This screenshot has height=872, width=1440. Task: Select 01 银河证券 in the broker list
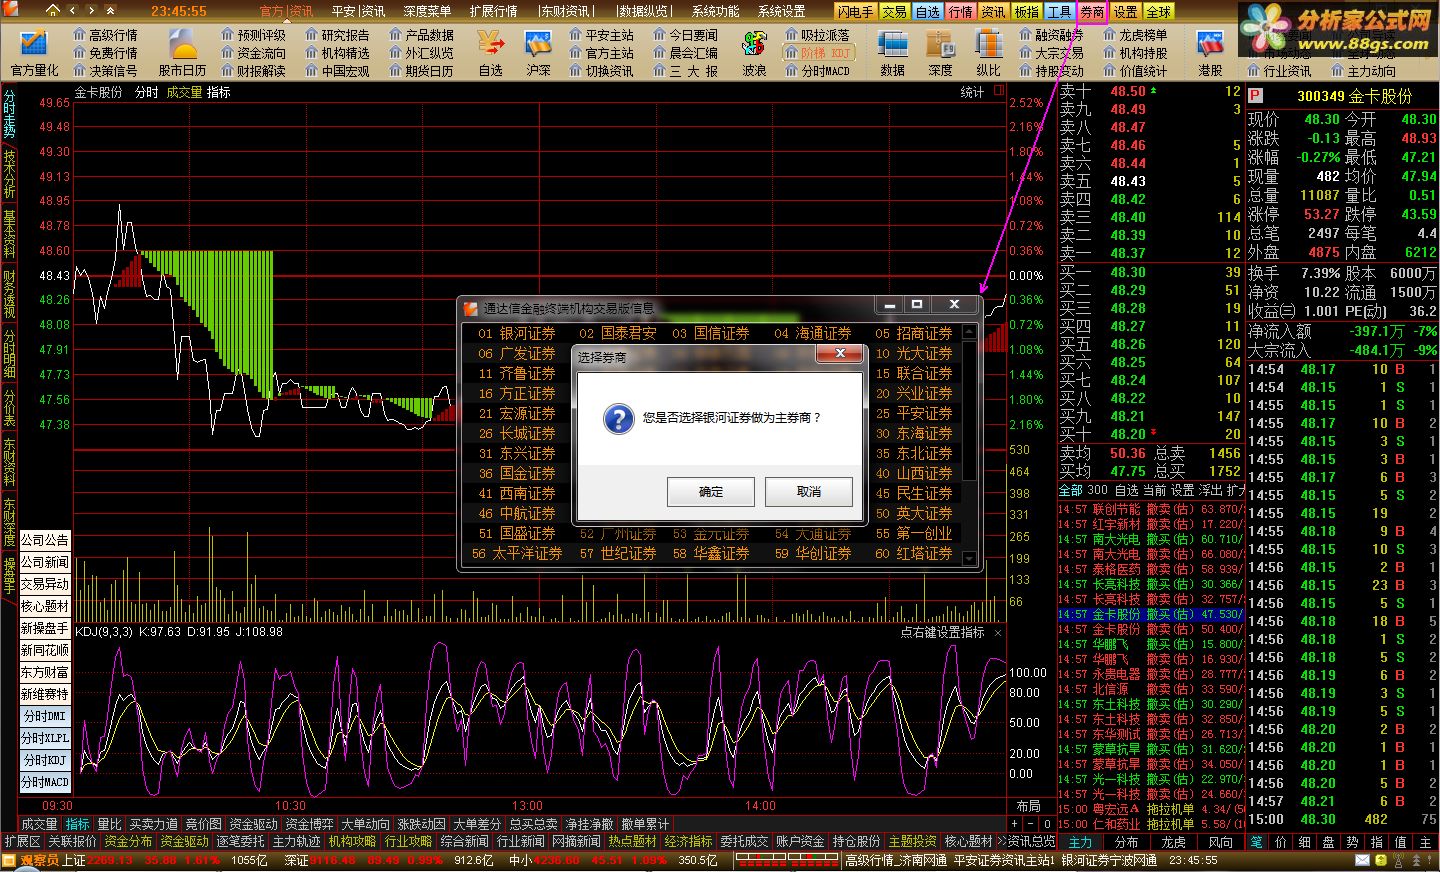click(516, 333)
